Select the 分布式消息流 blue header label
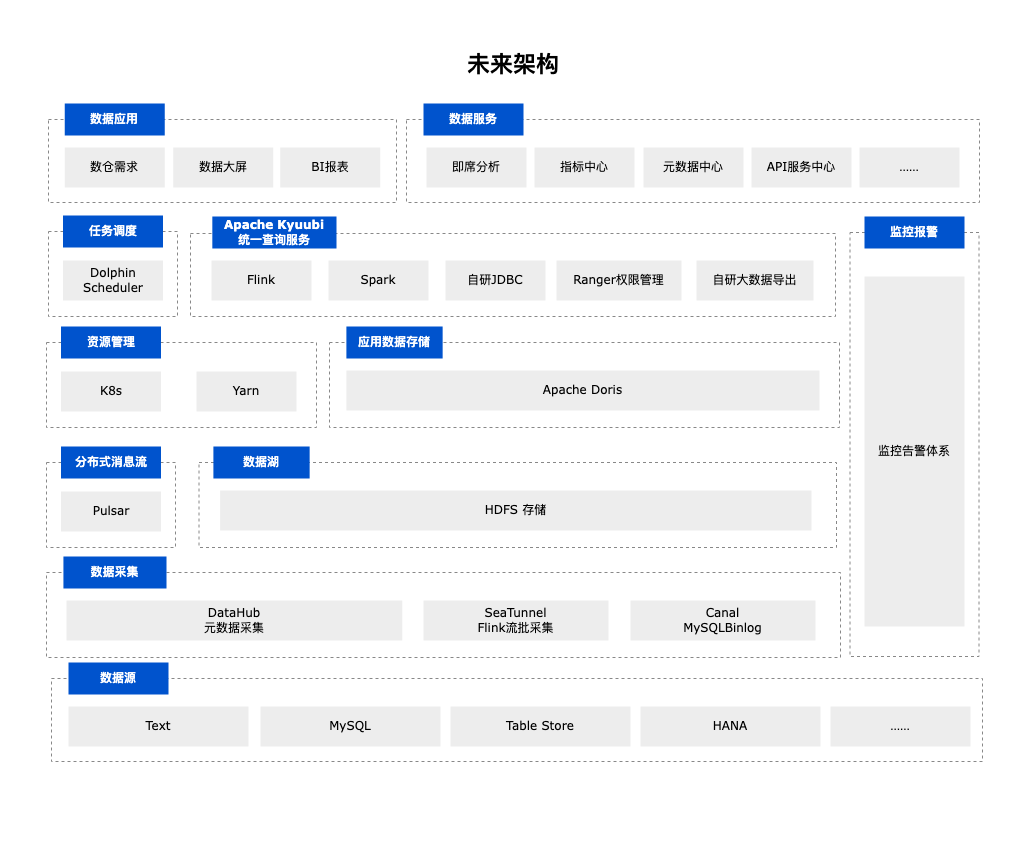This screenshot has width=1023, height=843. pos(110,462)
